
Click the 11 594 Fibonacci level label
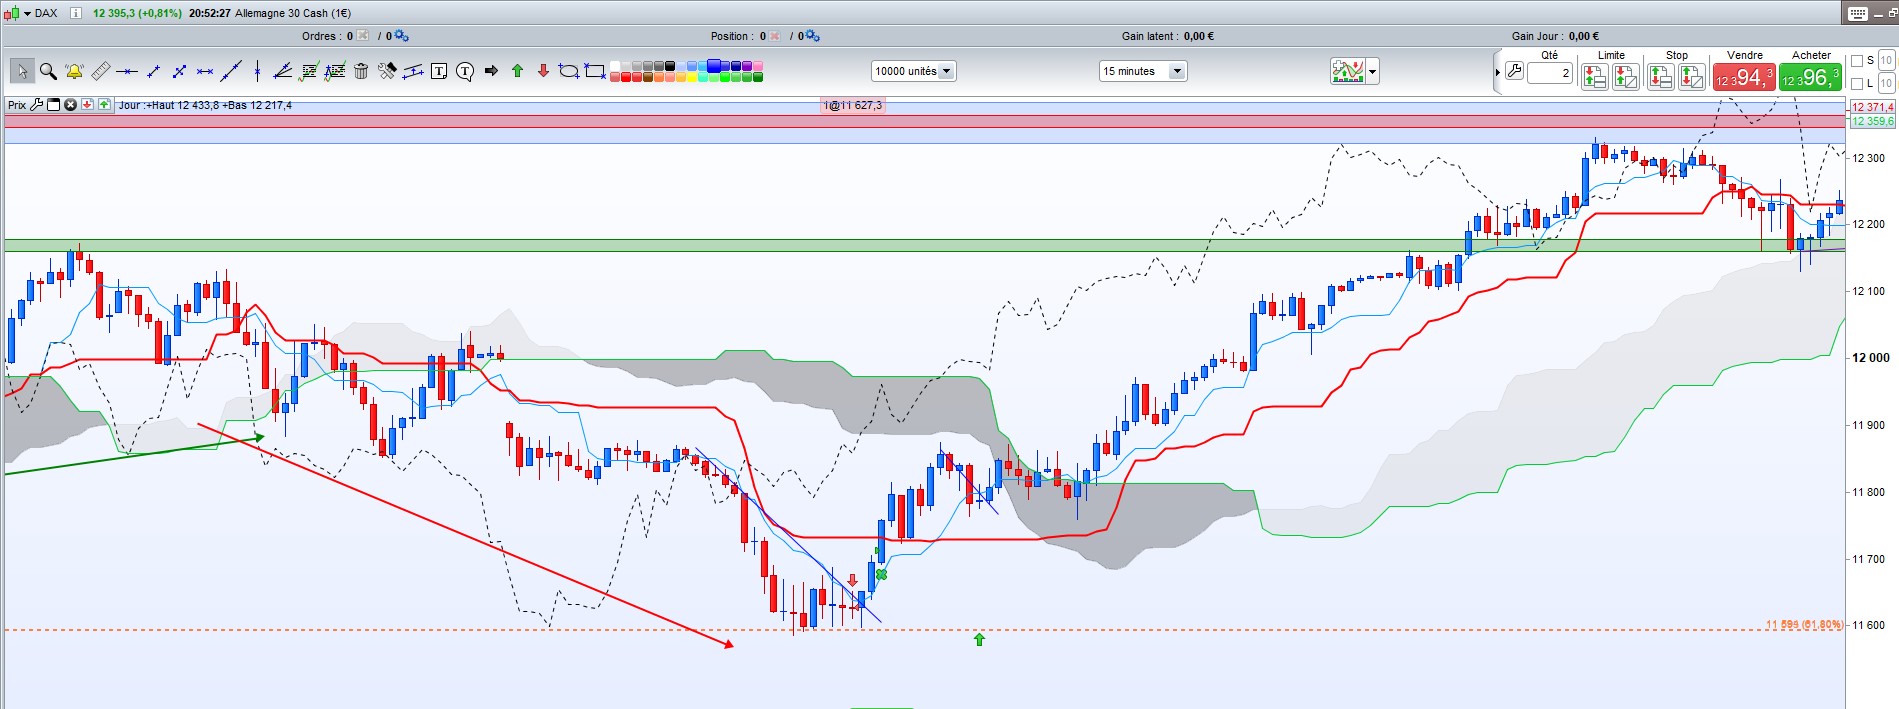pyautogui.click(x=1804, y=625)
